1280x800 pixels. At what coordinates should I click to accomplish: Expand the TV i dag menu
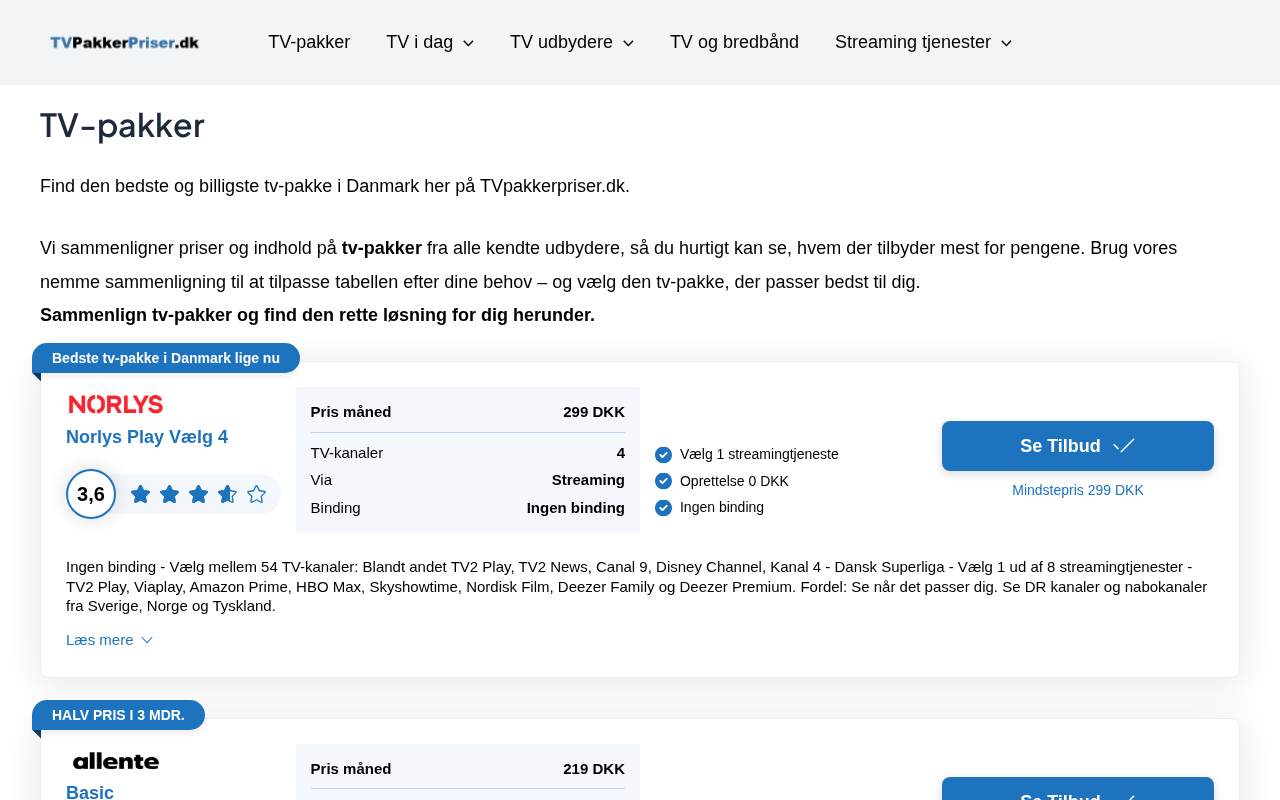(430, 42)
